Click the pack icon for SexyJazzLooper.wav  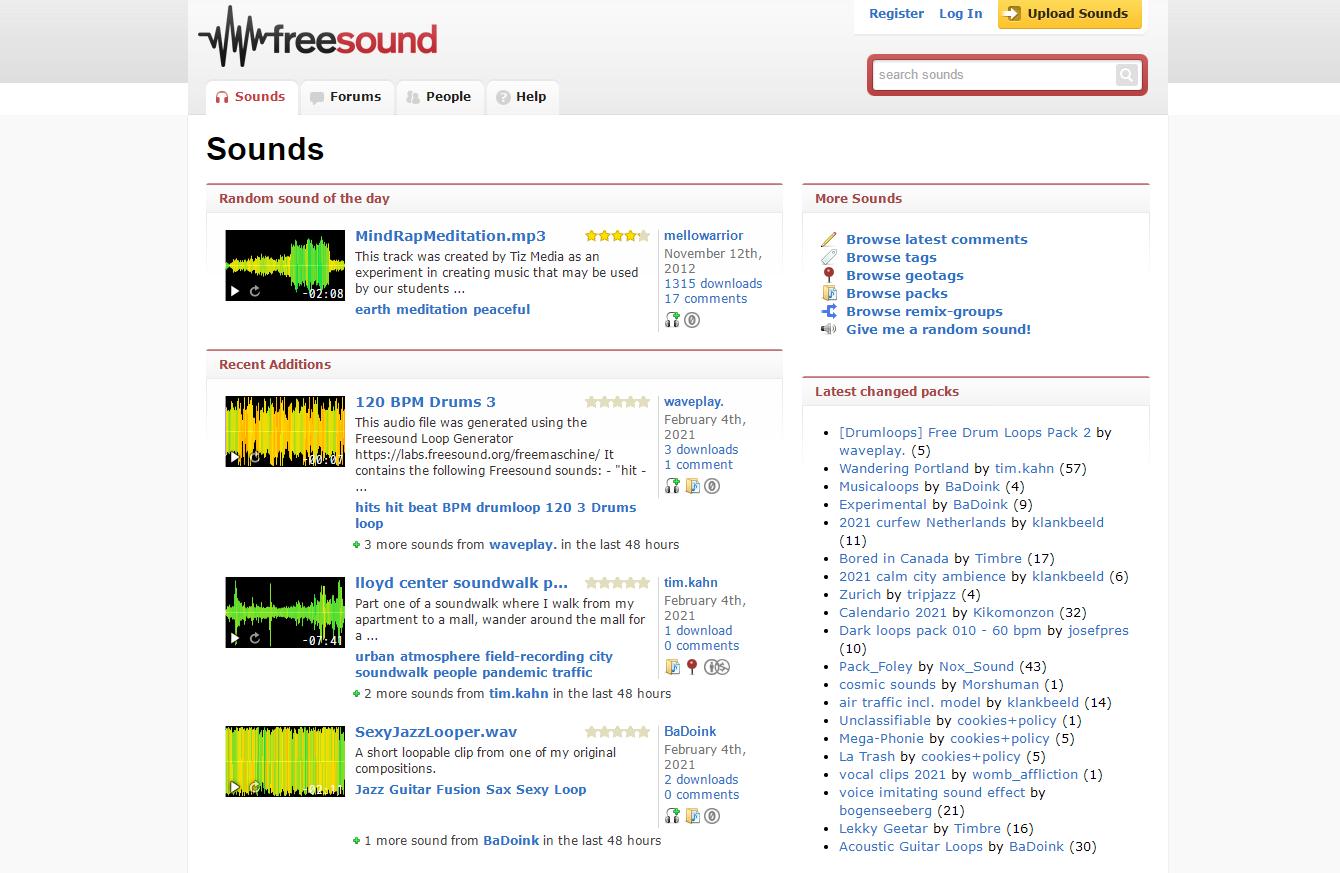(692, 816)
